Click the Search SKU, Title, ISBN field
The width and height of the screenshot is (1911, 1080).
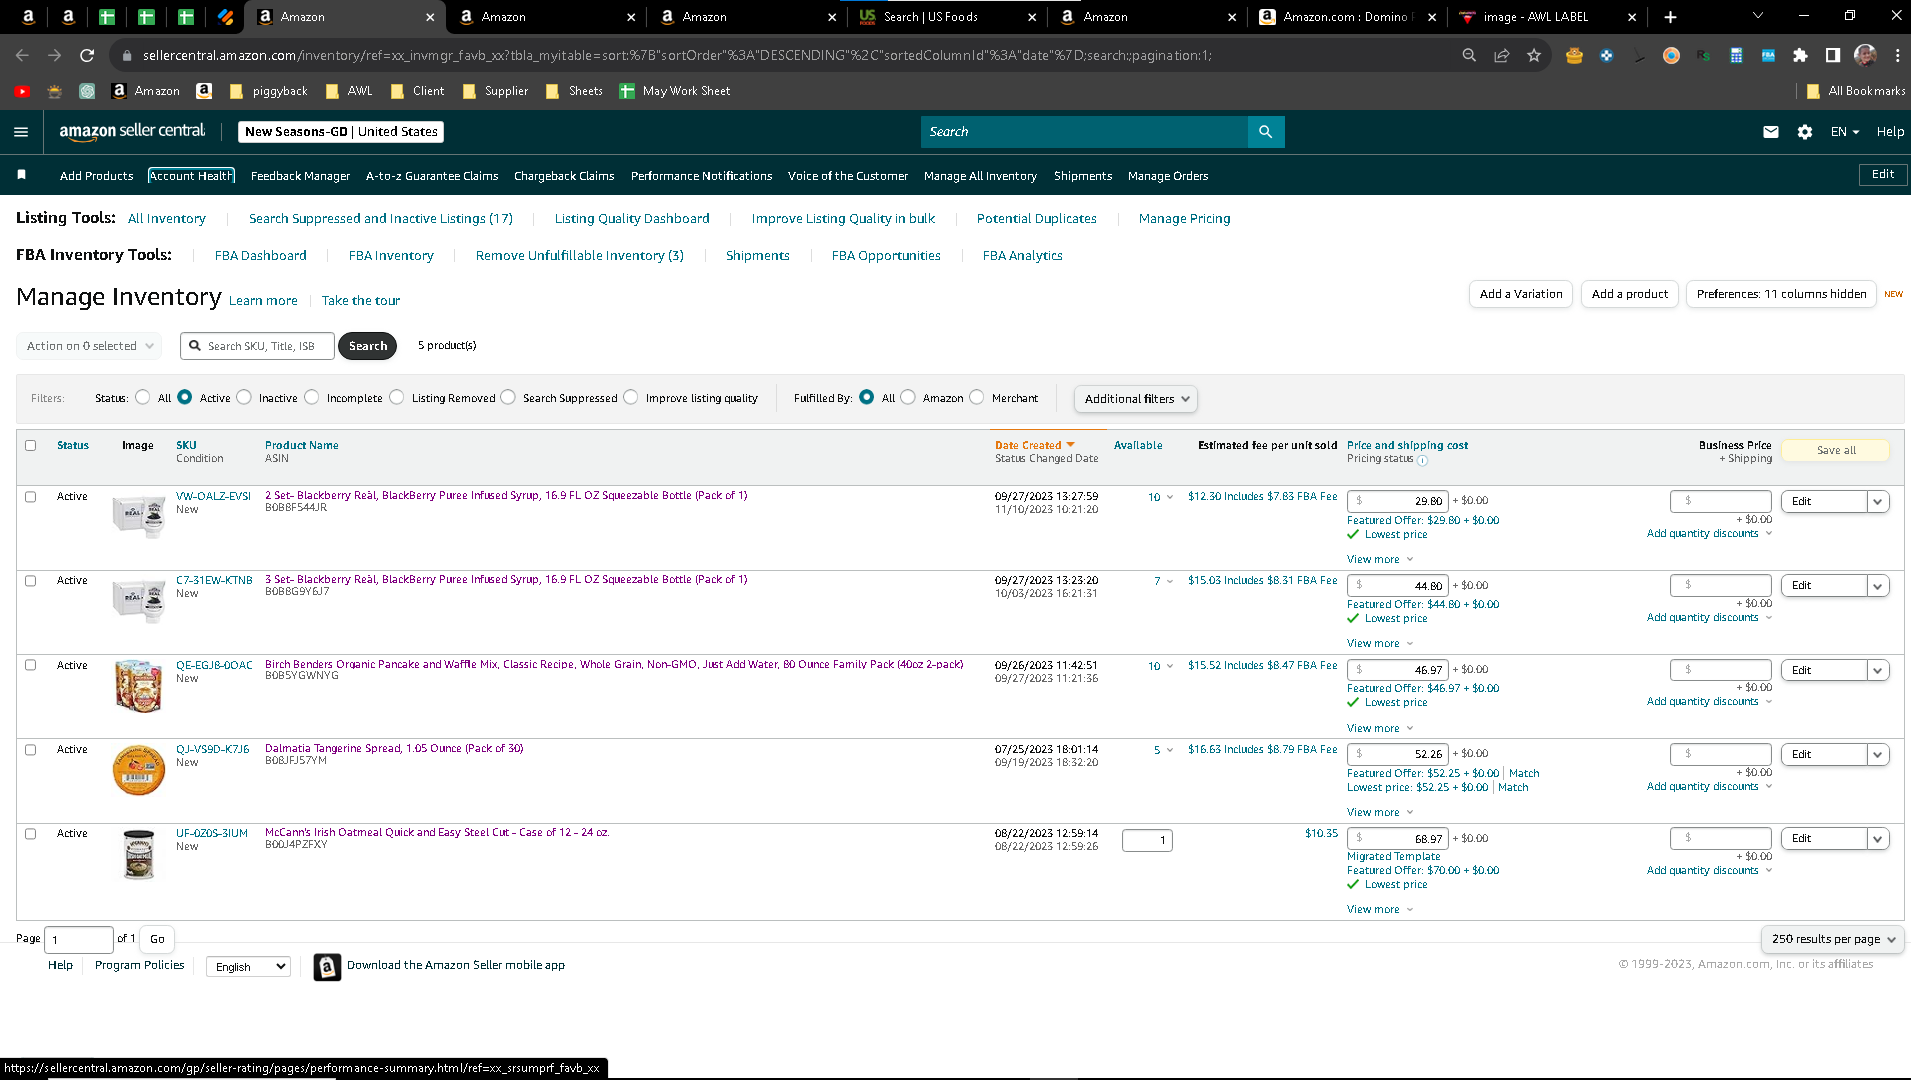258,346
